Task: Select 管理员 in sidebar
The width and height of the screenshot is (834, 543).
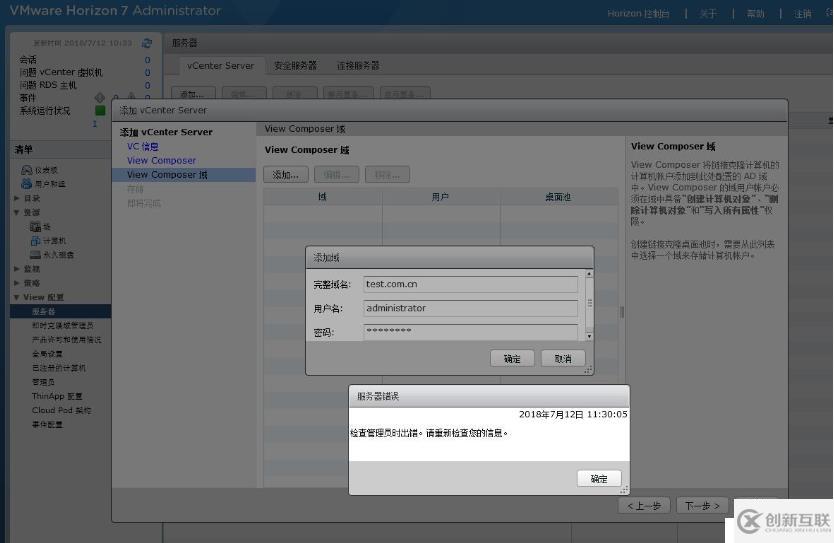Action: click(43, 382)
